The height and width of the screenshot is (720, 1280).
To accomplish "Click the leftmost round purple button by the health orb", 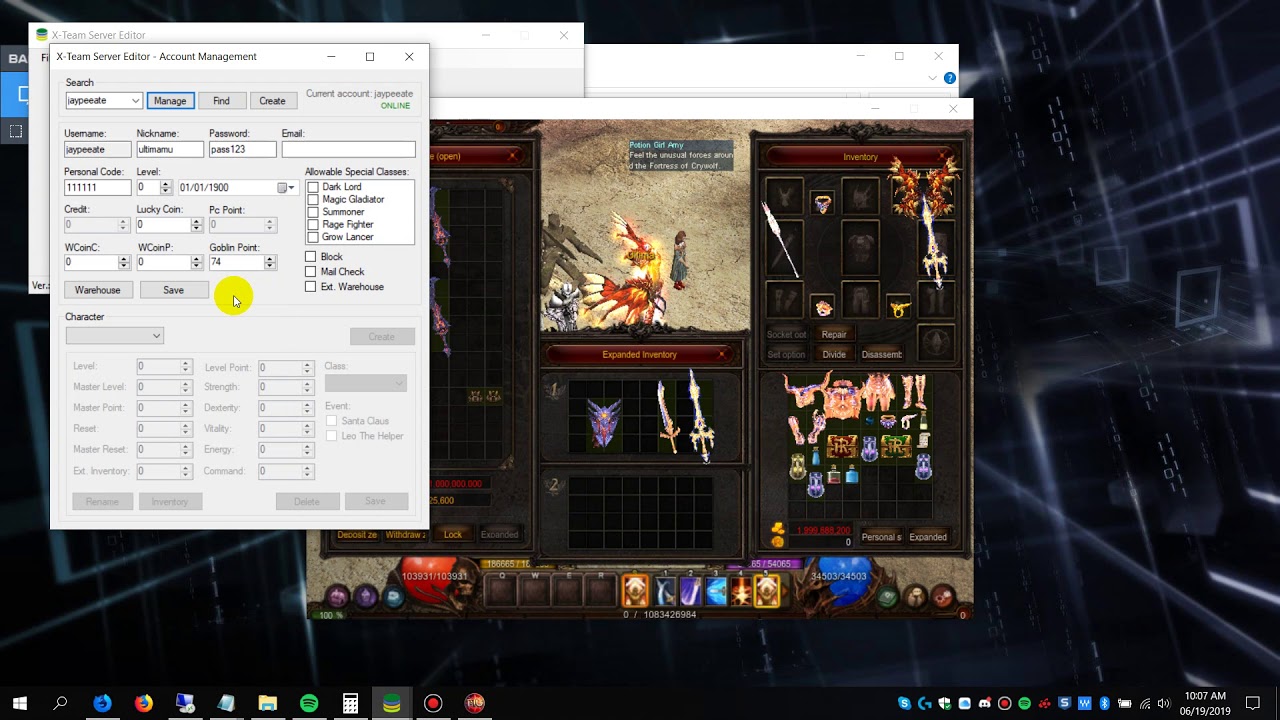I will [x=338, y=597].
